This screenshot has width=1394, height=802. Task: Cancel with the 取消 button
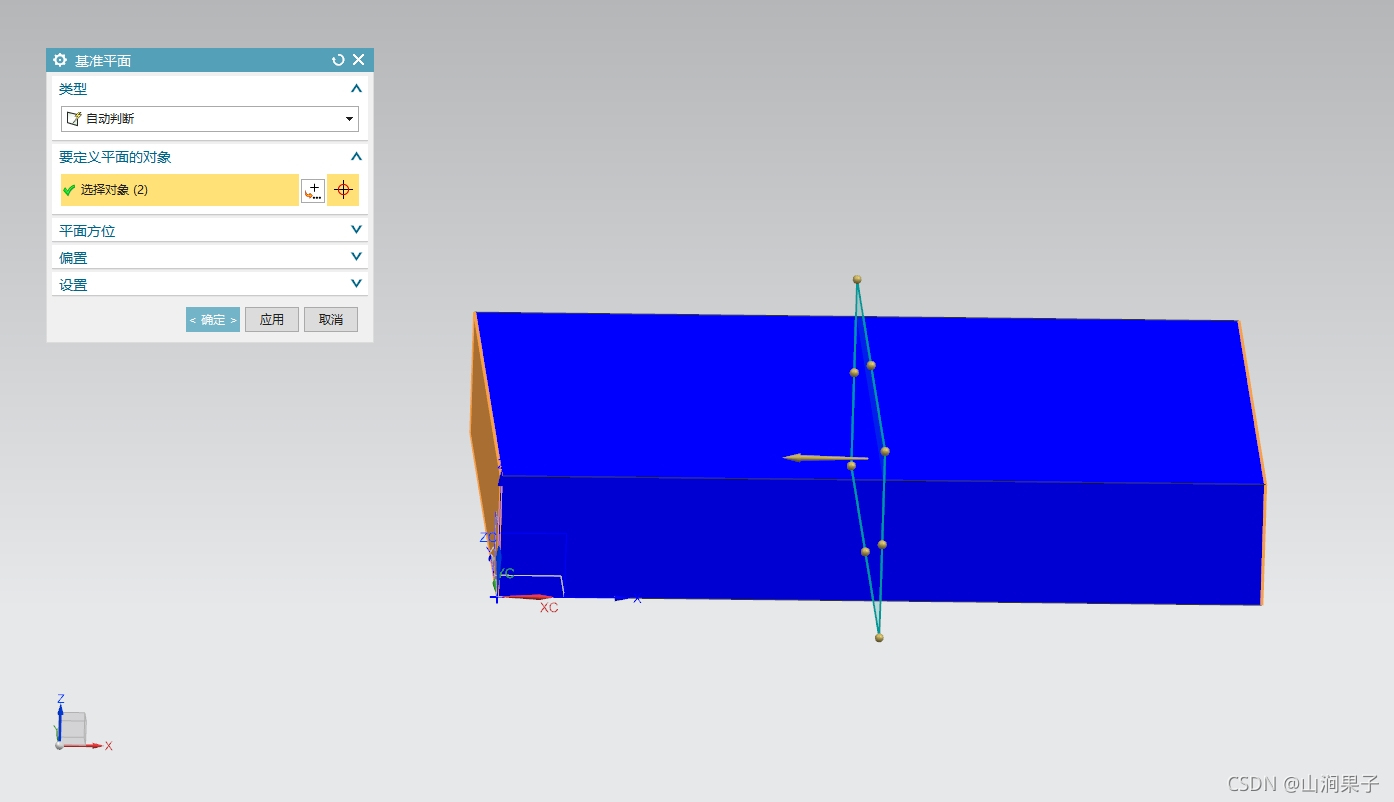tap(331, 320)
